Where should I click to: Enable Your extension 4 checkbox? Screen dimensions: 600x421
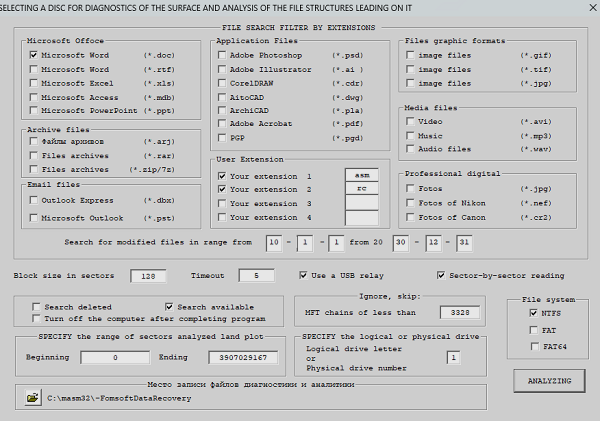point(222,217)
